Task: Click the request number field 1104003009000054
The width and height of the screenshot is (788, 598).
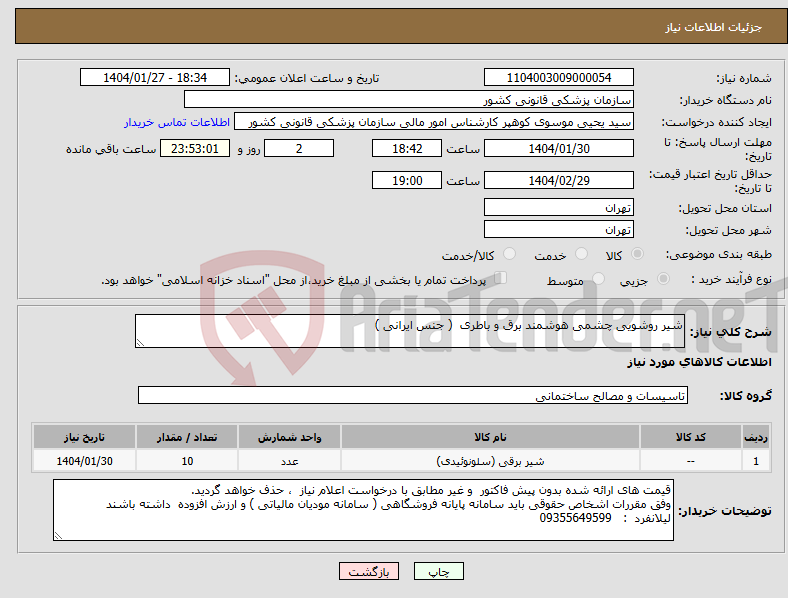Action: click(x=558, y=77)
